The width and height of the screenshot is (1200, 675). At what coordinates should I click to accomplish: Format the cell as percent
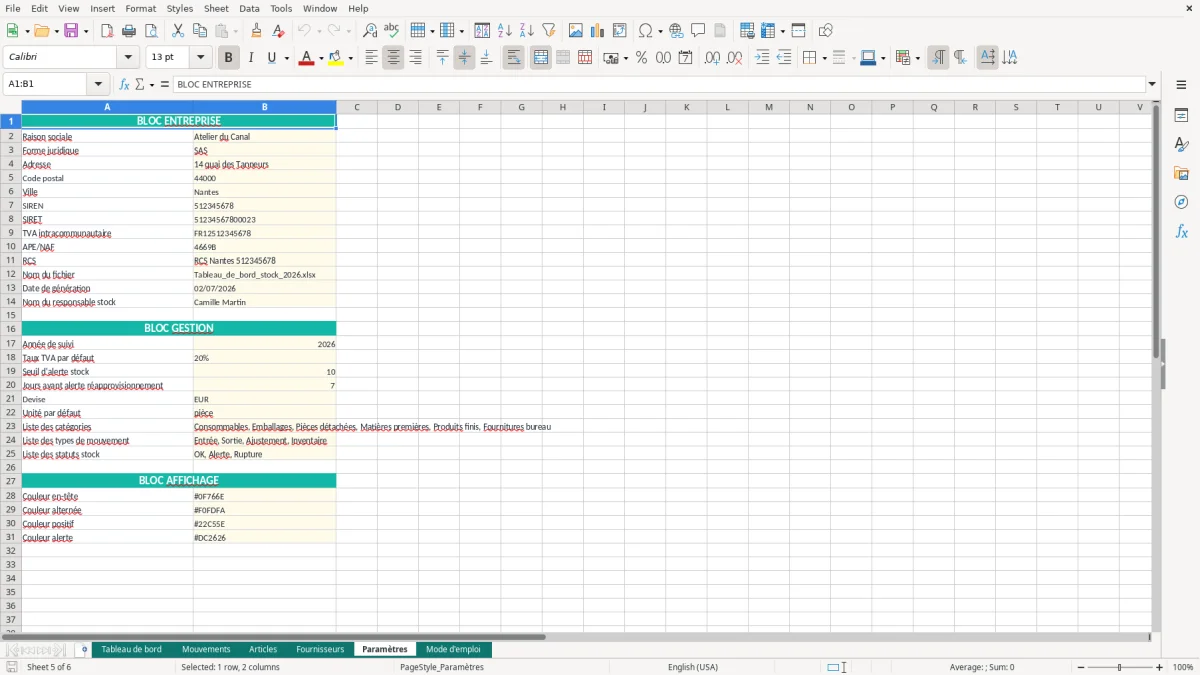pos(641,58)
